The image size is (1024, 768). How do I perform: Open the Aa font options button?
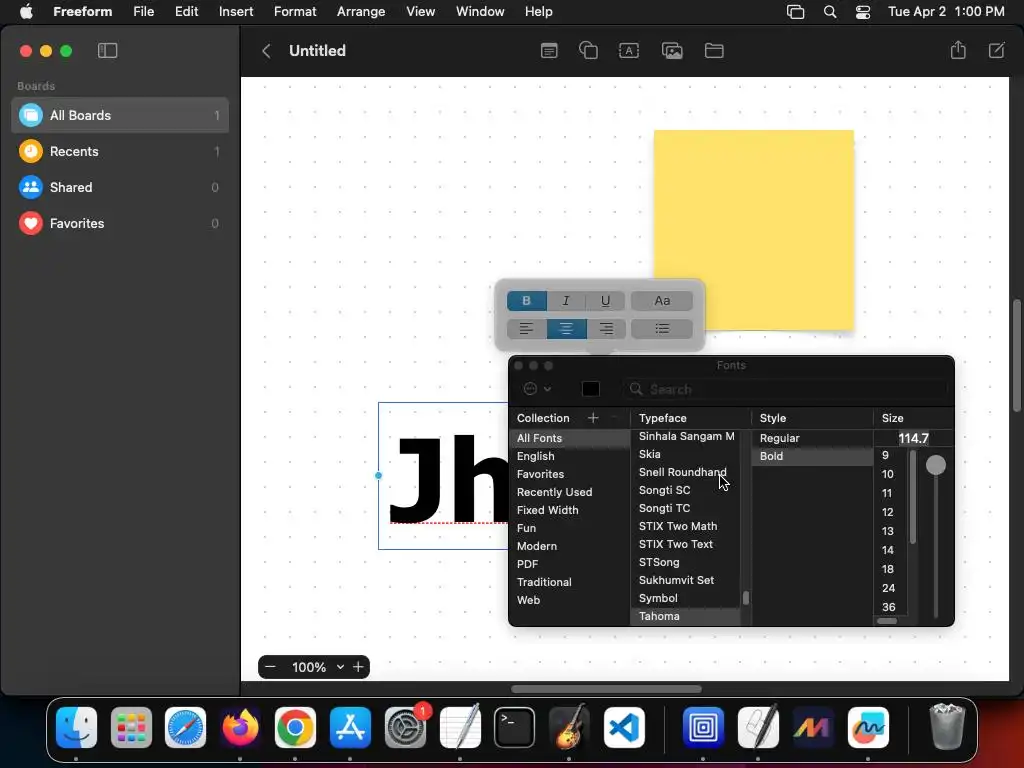click(x=662, y=300)
